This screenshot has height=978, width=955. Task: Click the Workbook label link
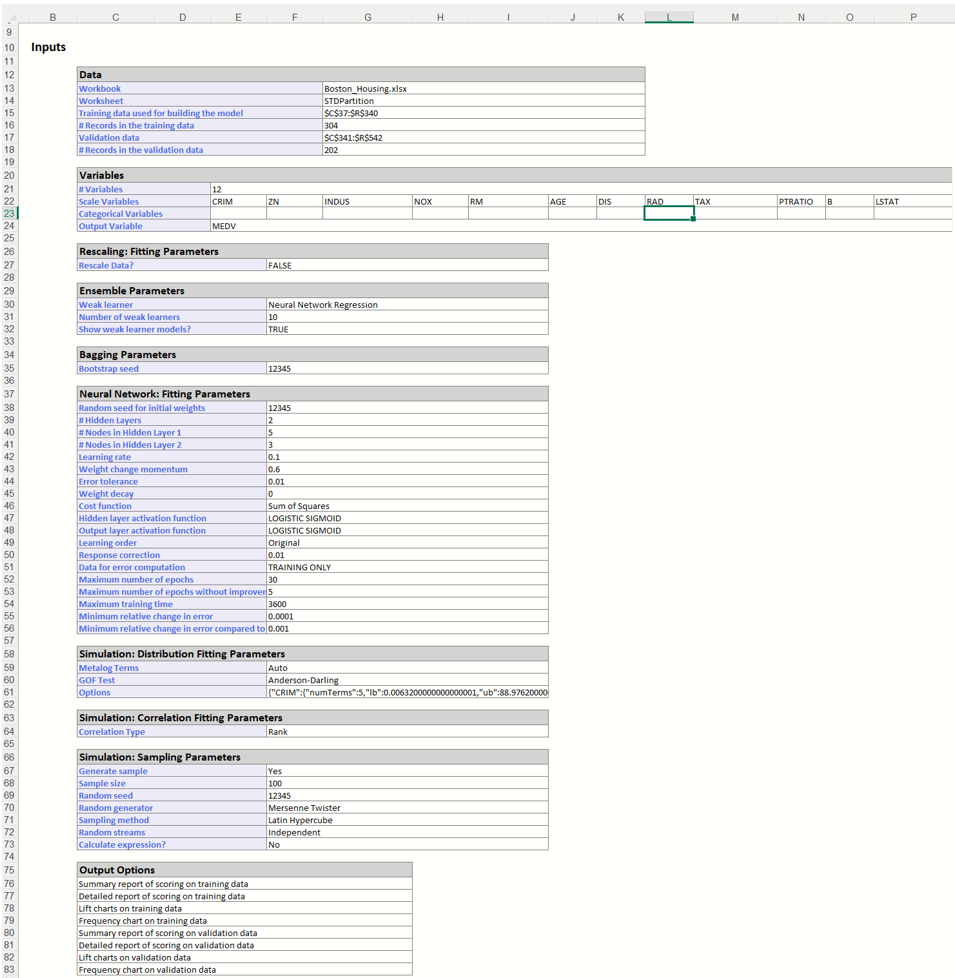click(x=100, y=89)
